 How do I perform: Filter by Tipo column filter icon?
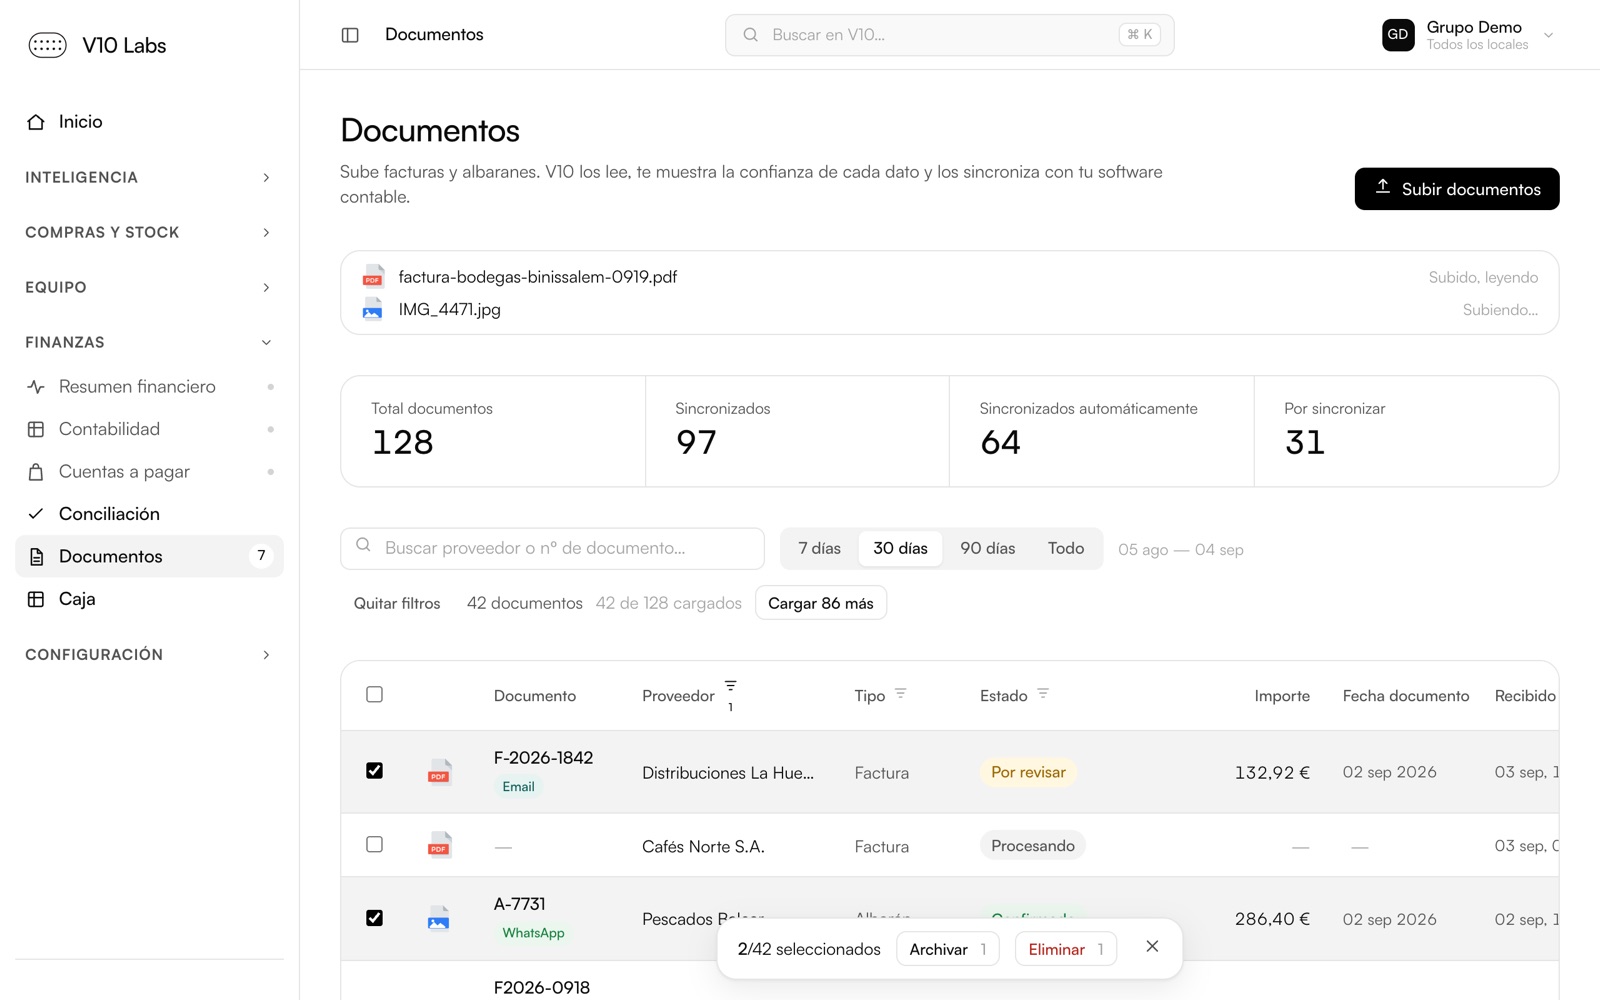click(x=901, y=694)
